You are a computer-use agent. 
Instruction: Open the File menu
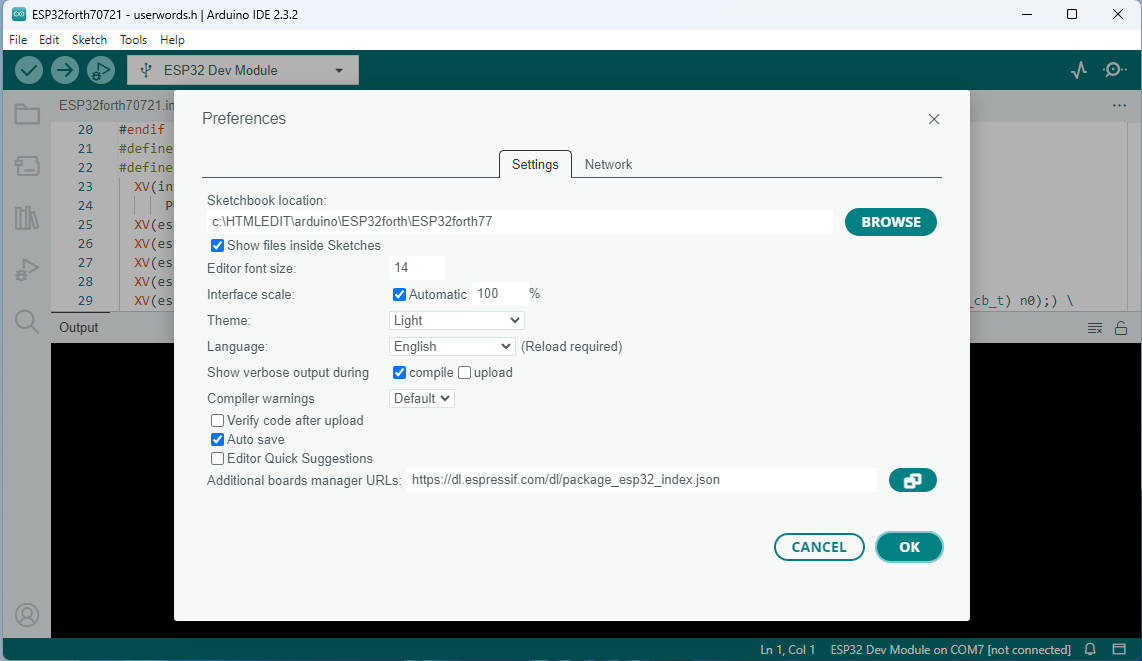click(17, 40)
